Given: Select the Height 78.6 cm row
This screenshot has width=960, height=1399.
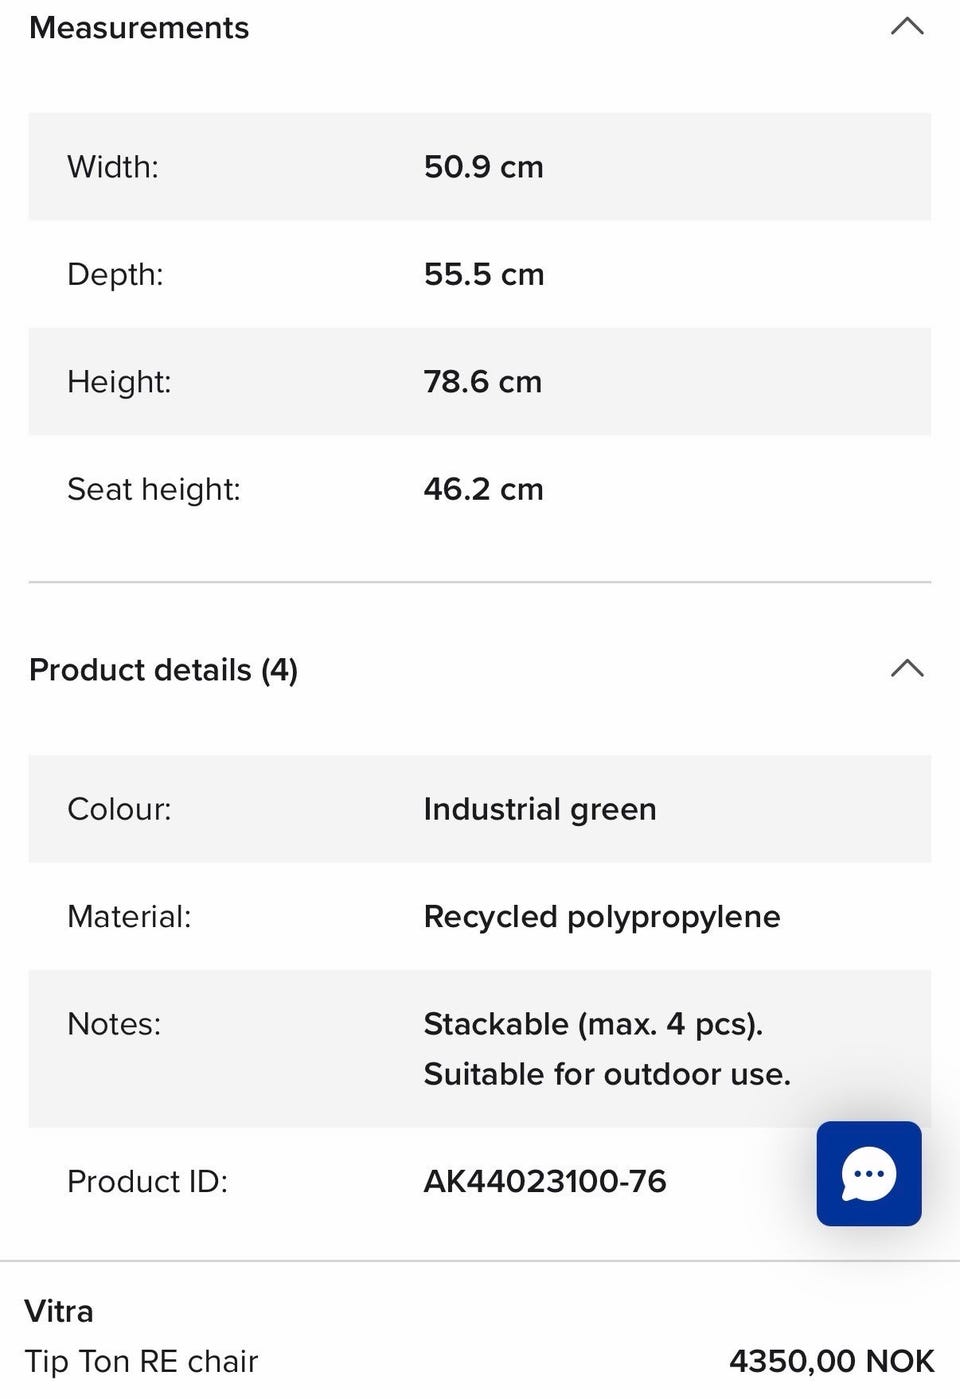Looking at the screenshot, I should [479, 381].
